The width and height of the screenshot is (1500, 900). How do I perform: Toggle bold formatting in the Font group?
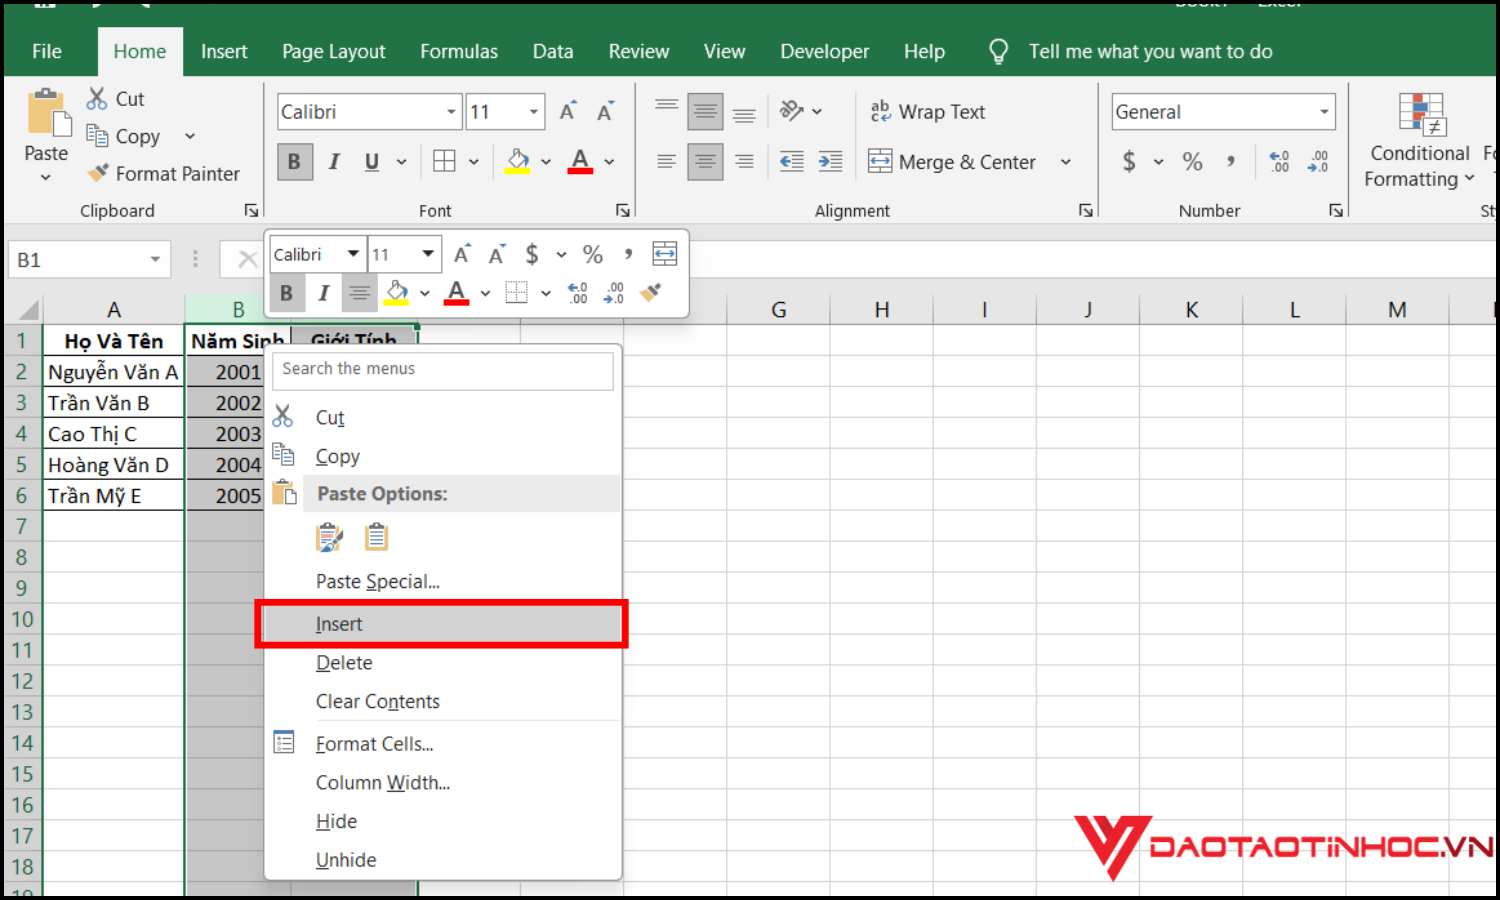point(294,161)
